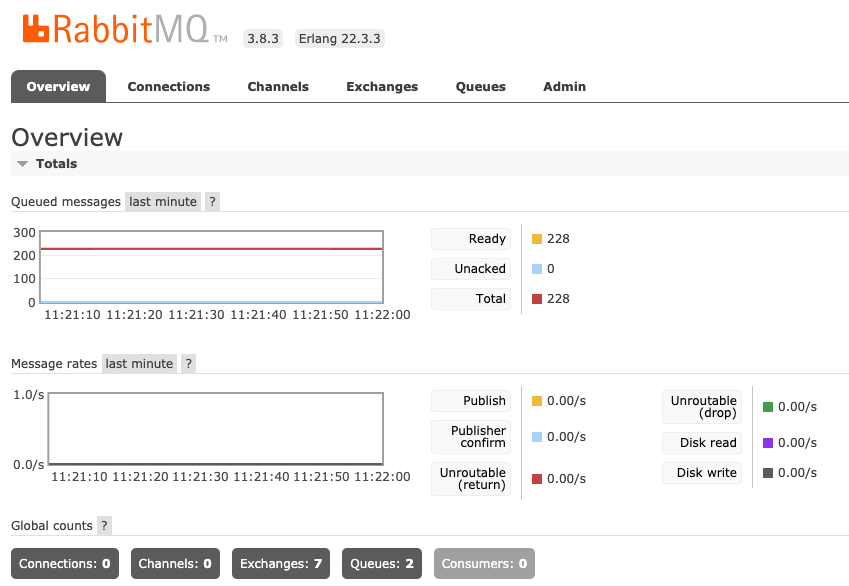The image size is (849, 586).
Task: Change Message rates last minute range
Action: click(139, 363)
